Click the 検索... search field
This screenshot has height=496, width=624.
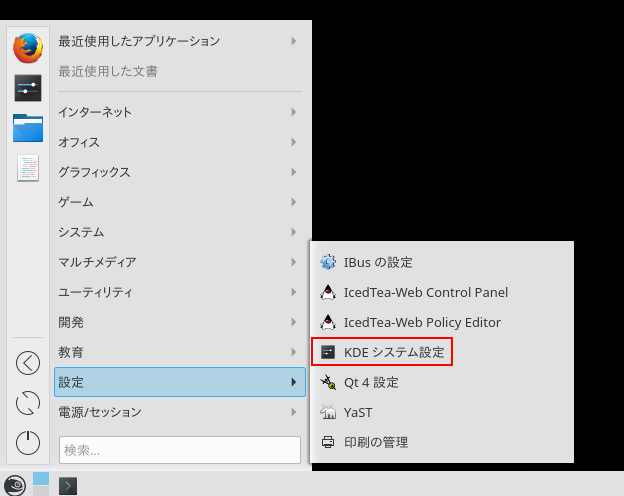tap(180, 450)
